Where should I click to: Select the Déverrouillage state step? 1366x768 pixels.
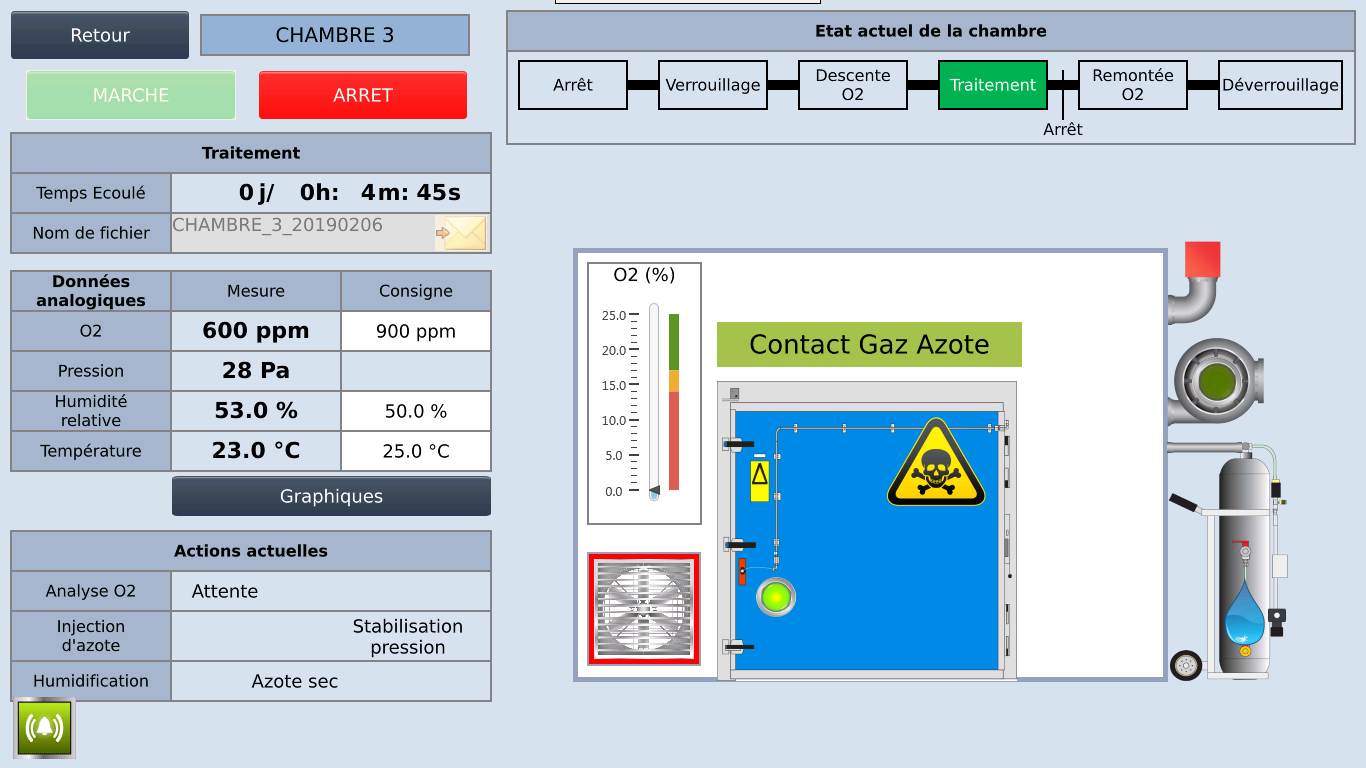[1280, 85]
